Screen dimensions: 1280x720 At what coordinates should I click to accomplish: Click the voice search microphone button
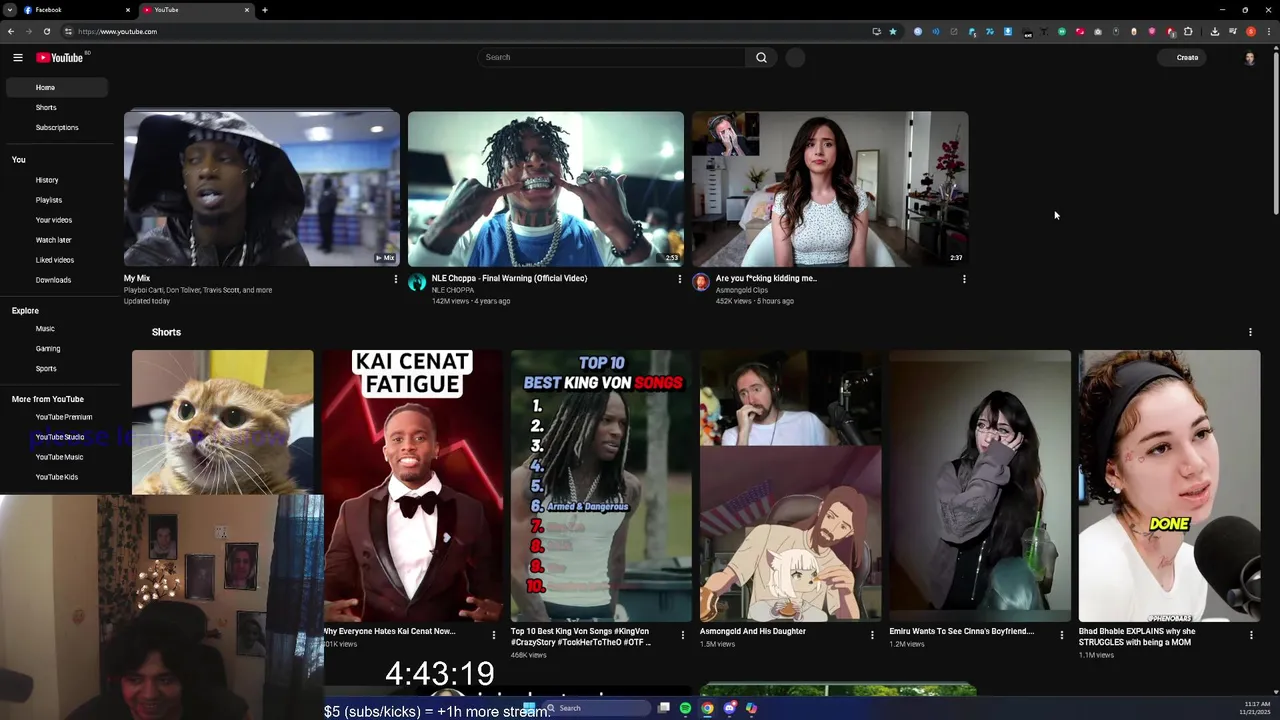[x=795, y=58]
